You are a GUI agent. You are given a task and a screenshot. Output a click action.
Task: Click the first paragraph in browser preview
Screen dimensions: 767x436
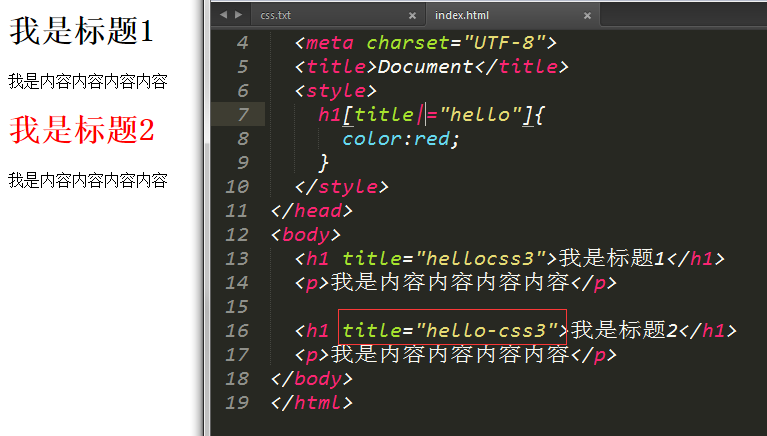tap(88, 81)
